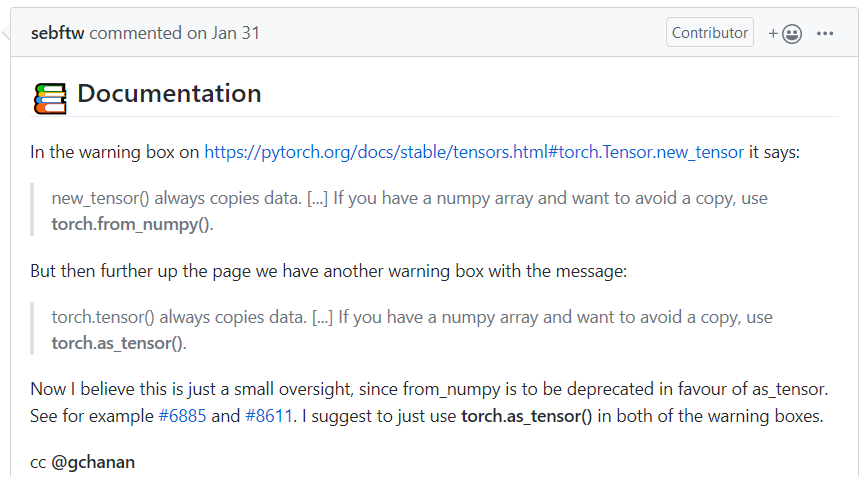Click bold torch.from_numpy() in first quote

coord(131,224)
